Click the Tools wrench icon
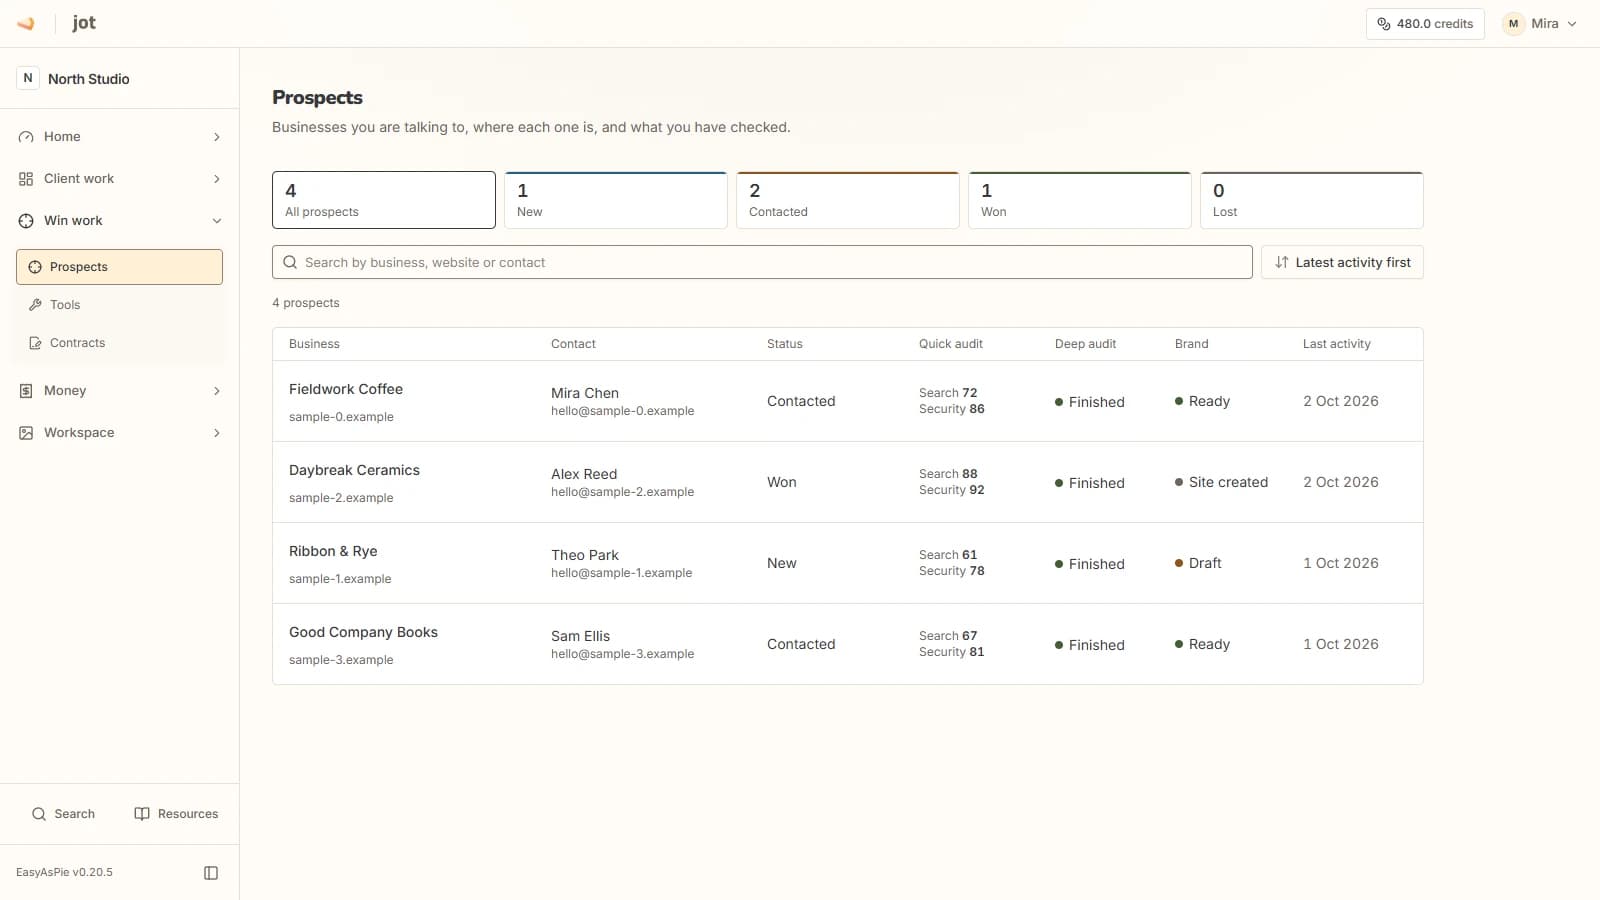 35,305
